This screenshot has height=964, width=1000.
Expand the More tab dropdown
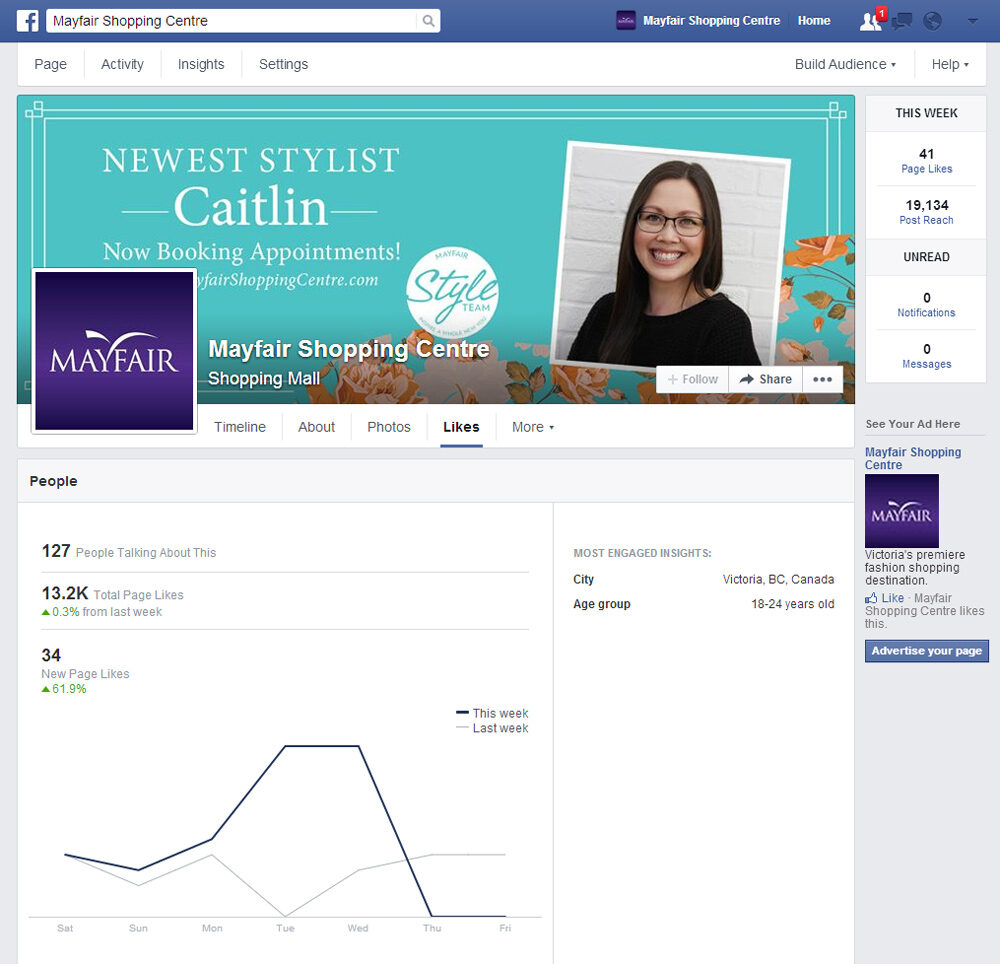tap(533, 427)
